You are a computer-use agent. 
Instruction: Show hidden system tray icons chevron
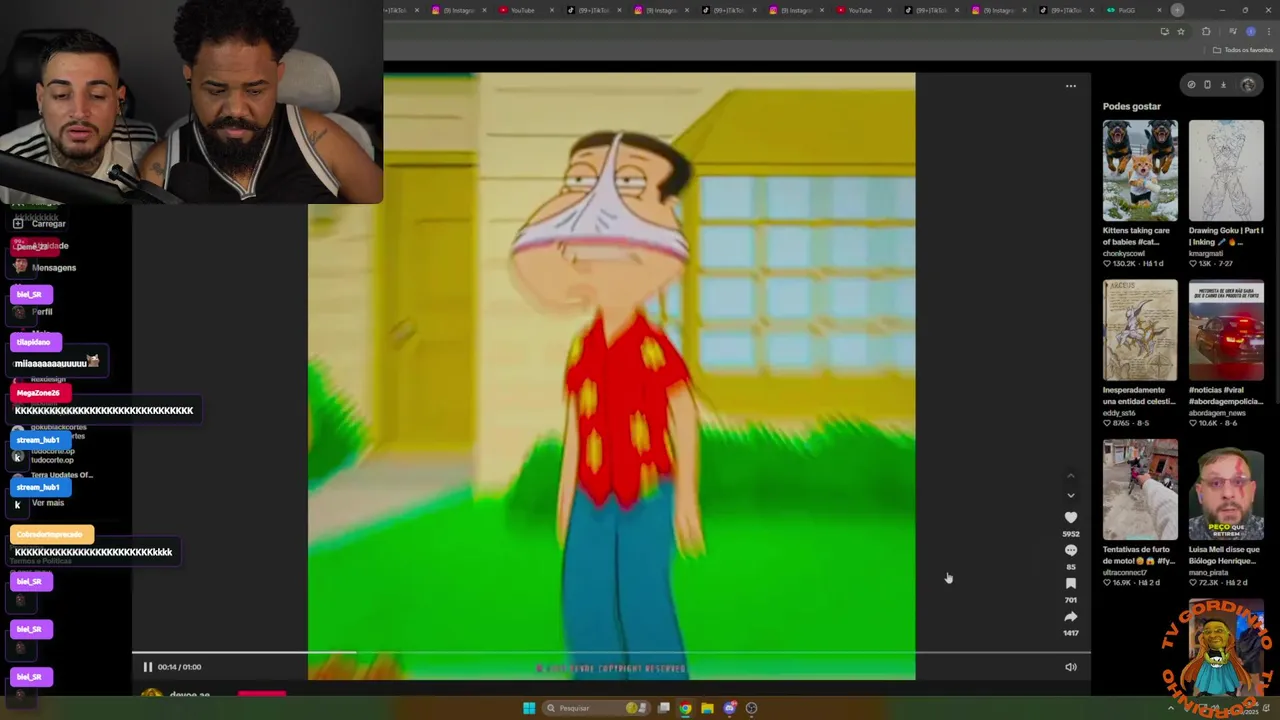tap(1171, 708)
